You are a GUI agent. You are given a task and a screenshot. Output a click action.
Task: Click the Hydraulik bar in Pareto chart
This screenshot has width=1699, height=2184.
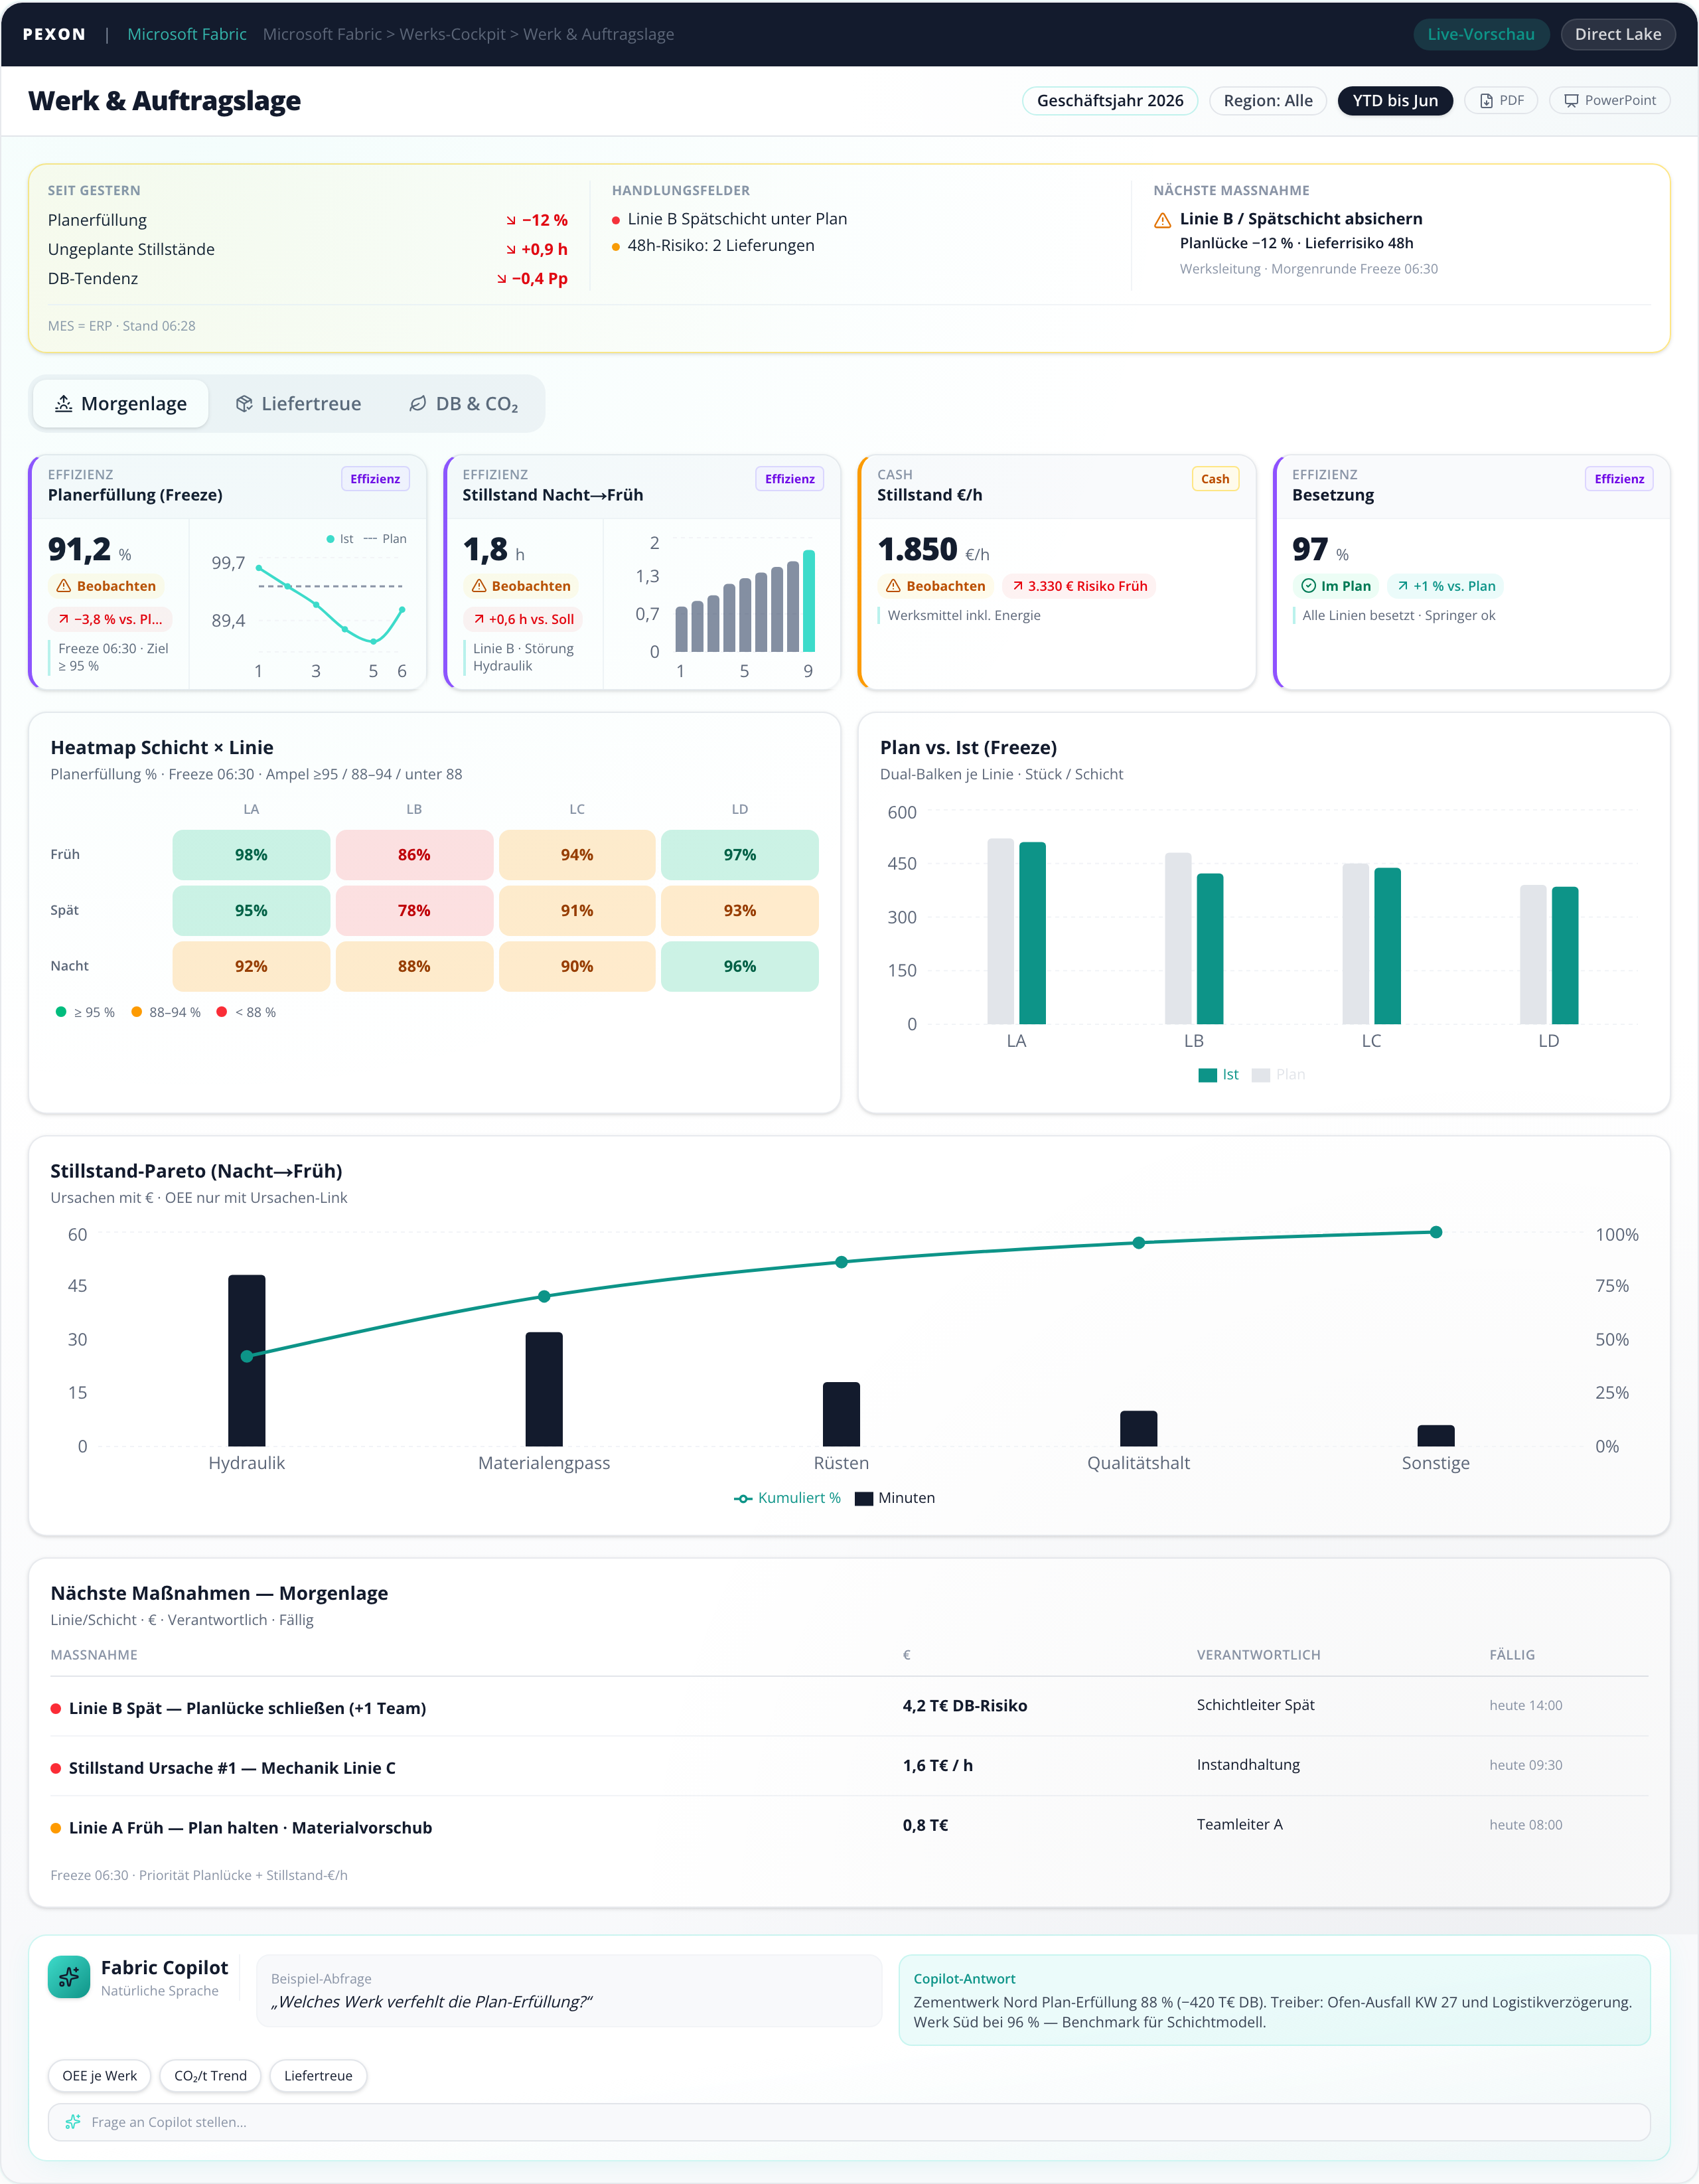[x=247, y=1360]
